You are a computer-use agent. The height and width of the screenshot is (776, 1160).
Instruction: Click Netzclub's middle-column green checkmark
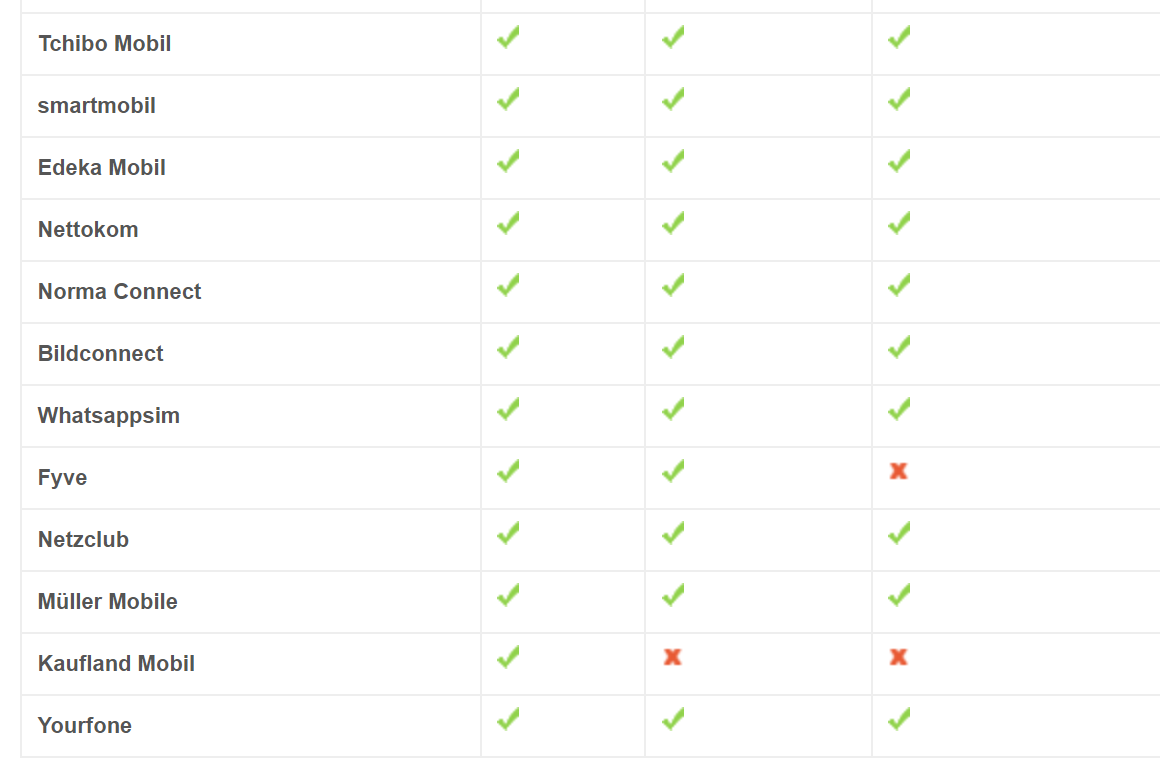(x=673, y=533)
